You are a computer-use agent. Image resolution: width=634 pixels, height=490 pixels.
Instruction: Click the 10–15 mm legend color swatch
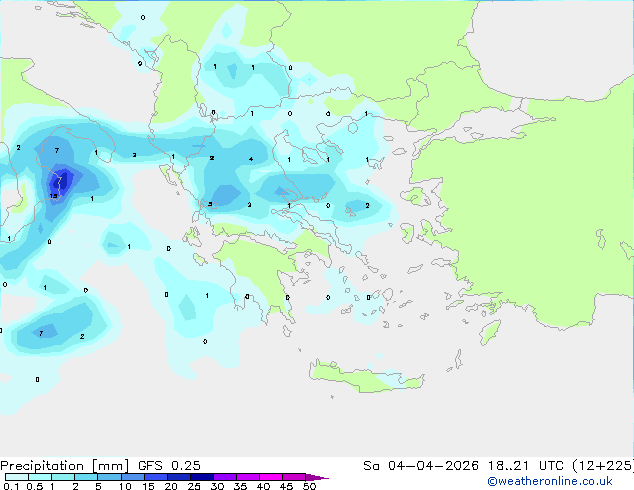(x=132, y=477)
